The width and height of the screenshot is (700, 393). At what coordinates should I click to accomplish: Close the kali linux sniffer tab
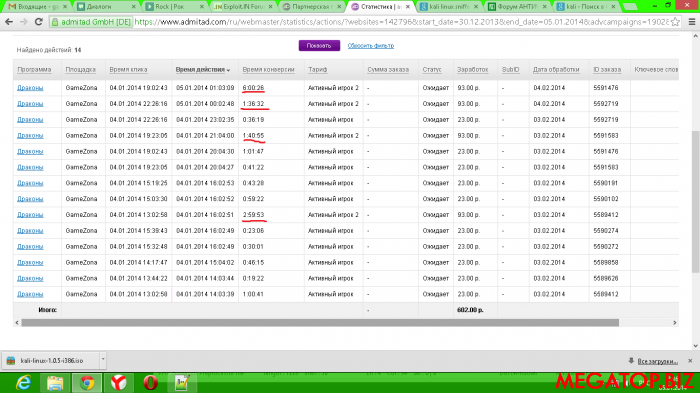476,7
